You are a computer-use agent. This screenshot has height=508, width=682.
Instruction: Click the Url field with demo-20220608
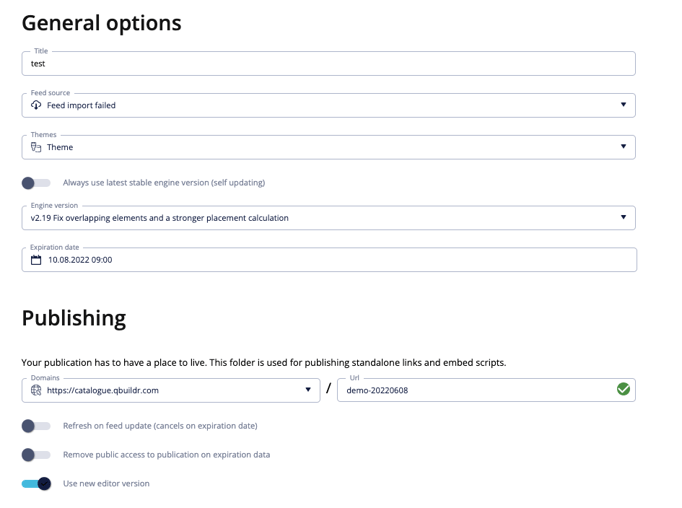pyautogui.click(x=486, y=390)
